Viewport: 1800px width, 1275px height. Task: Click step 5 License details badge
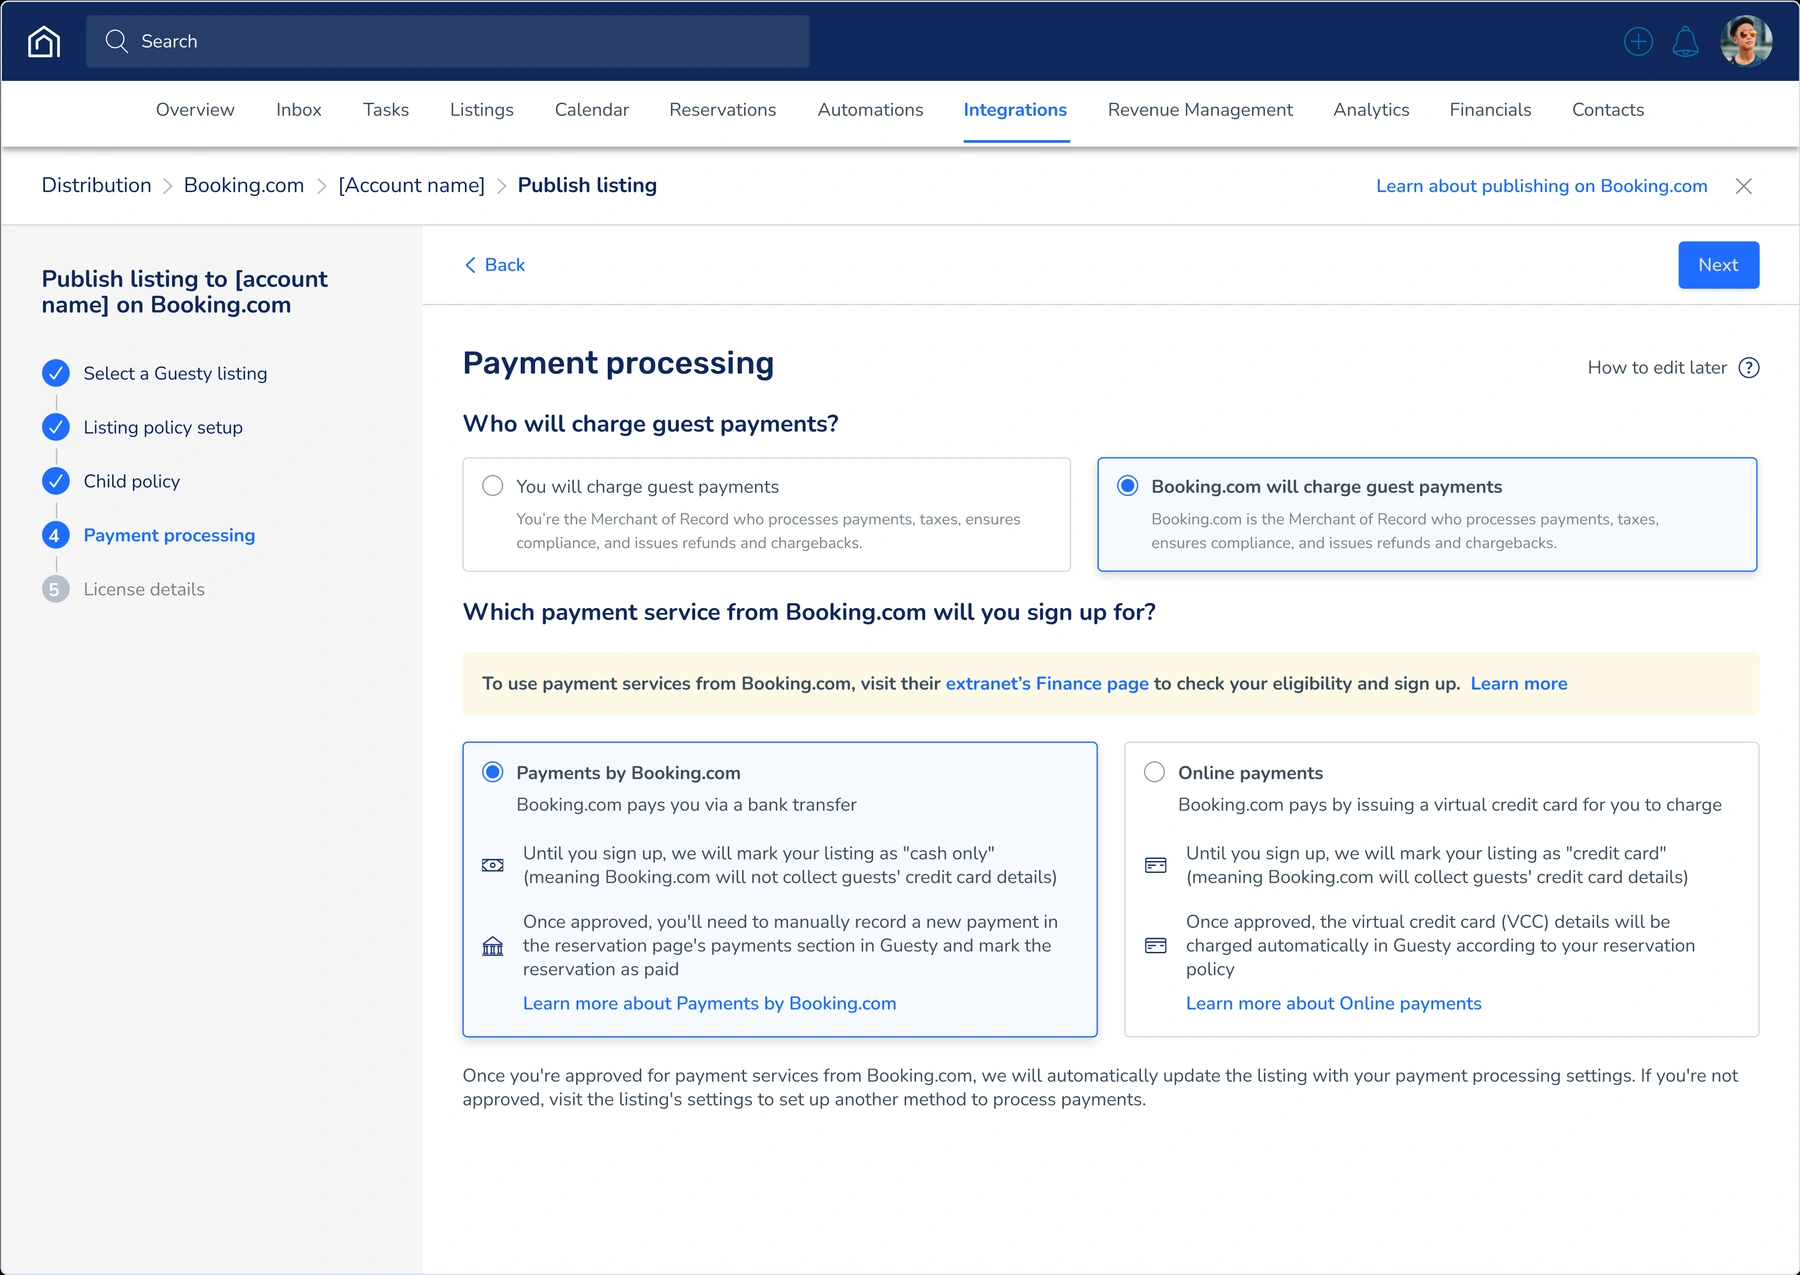[56, 589]
